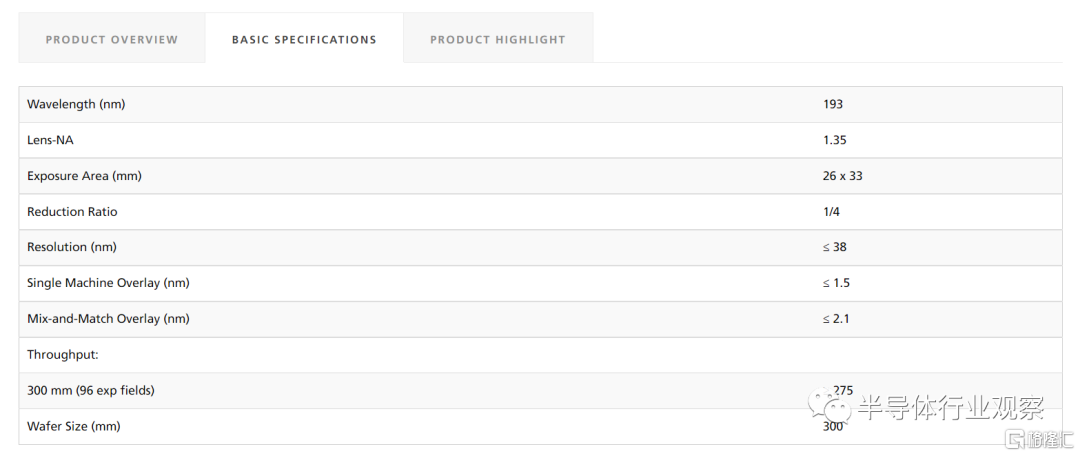Click the Lens-NA row label
1080x456 pixels.
[x=50, y=140]
